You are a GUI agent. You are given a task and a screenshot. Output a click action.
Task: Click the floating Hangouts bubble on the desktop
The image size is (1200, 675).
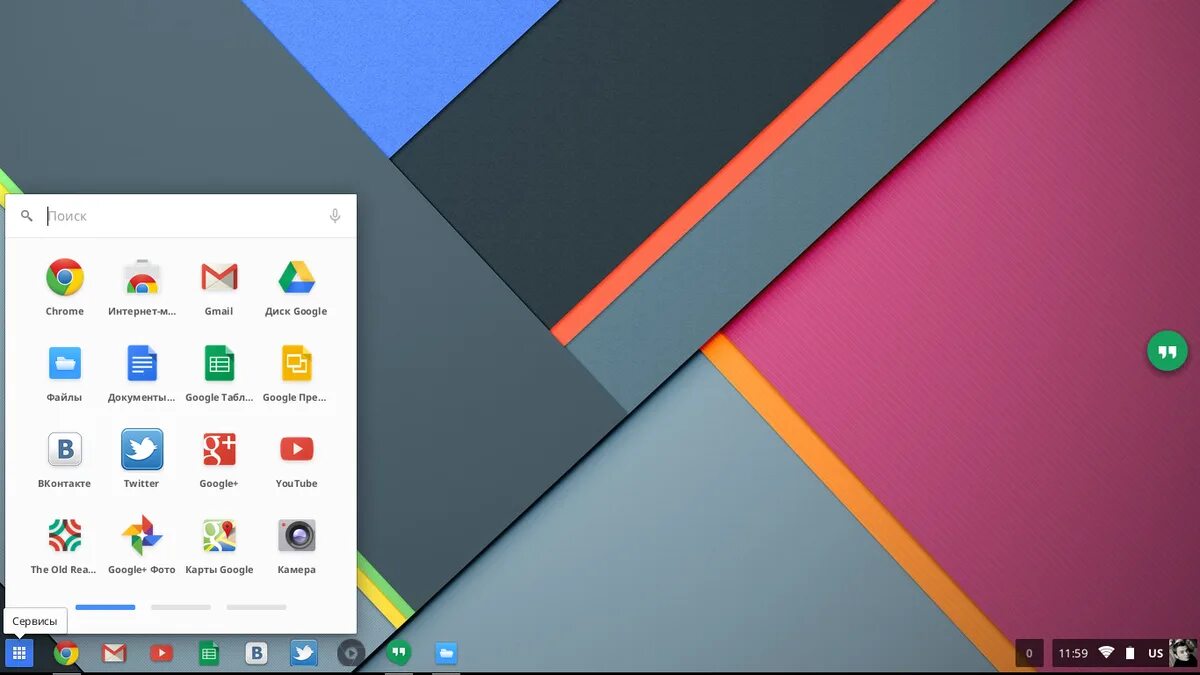[x=1167, y=351]
